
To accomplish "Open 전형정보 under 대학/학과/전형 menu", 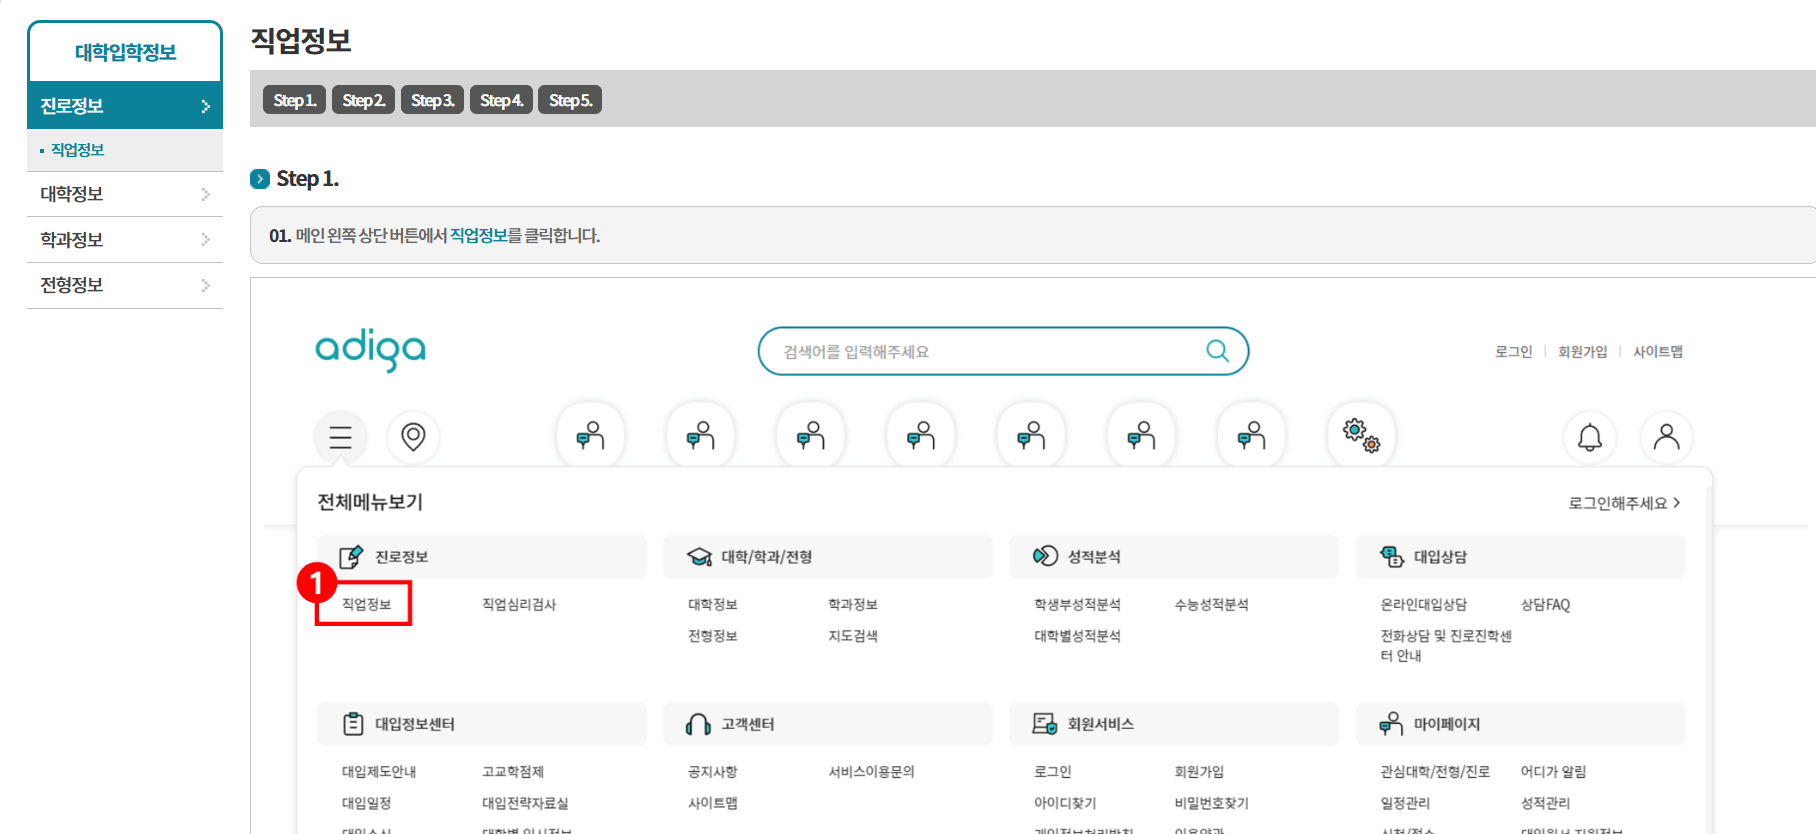I will (712, 635).
